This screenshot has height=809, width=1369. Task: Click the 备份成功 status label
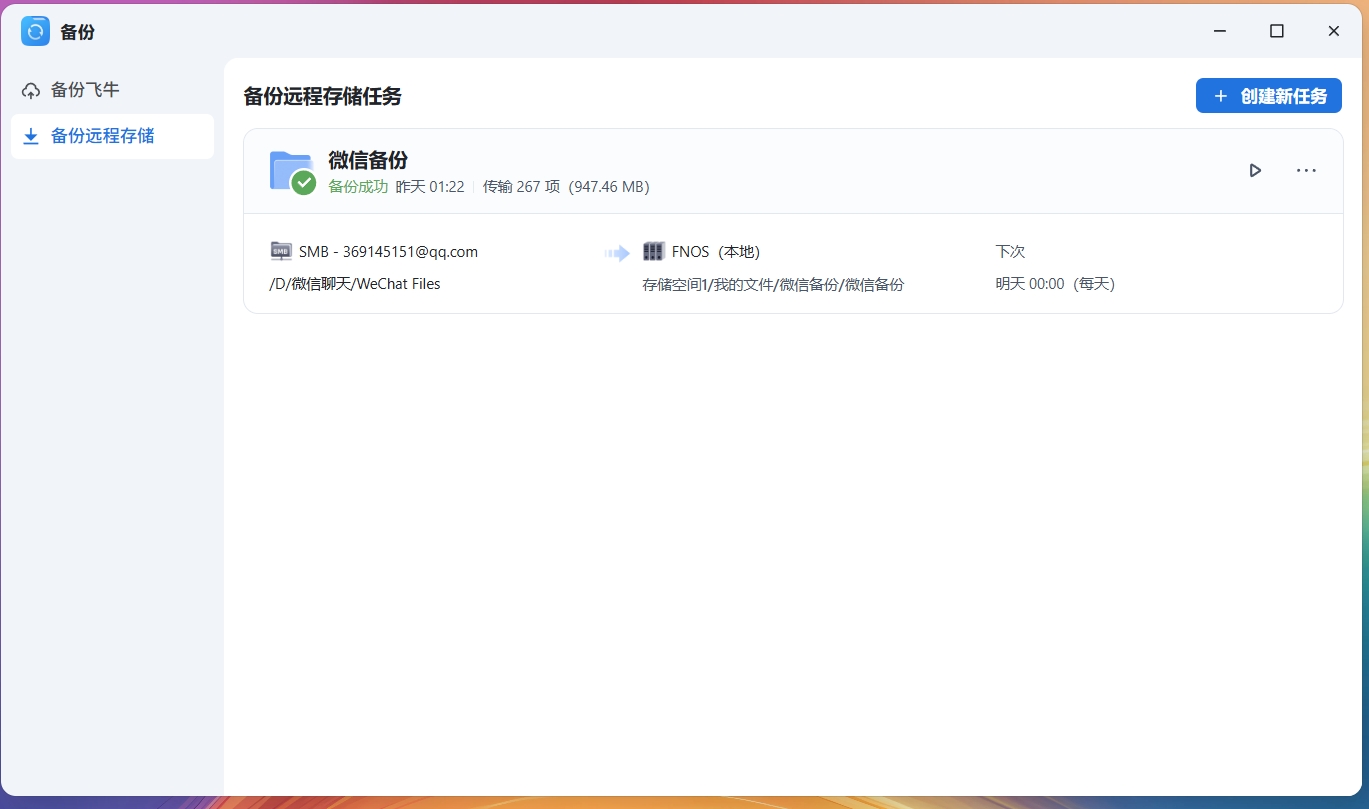coord(358,187)
